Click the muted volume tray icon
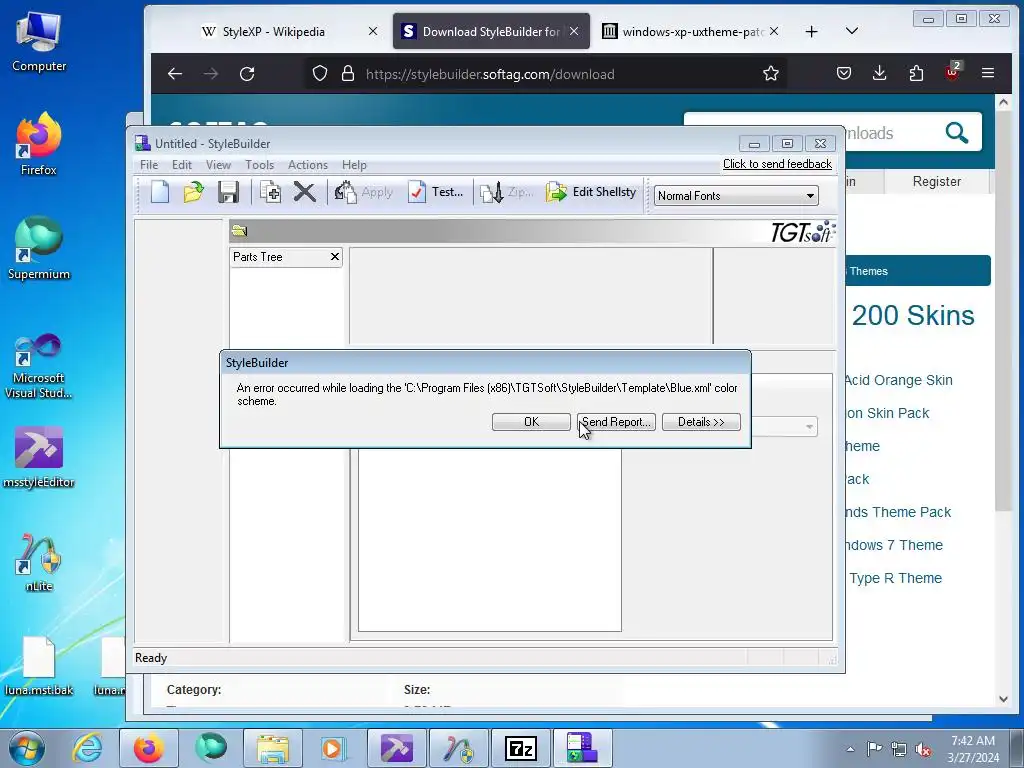This screenshot has width=1024, height=768. pos(923,749)
